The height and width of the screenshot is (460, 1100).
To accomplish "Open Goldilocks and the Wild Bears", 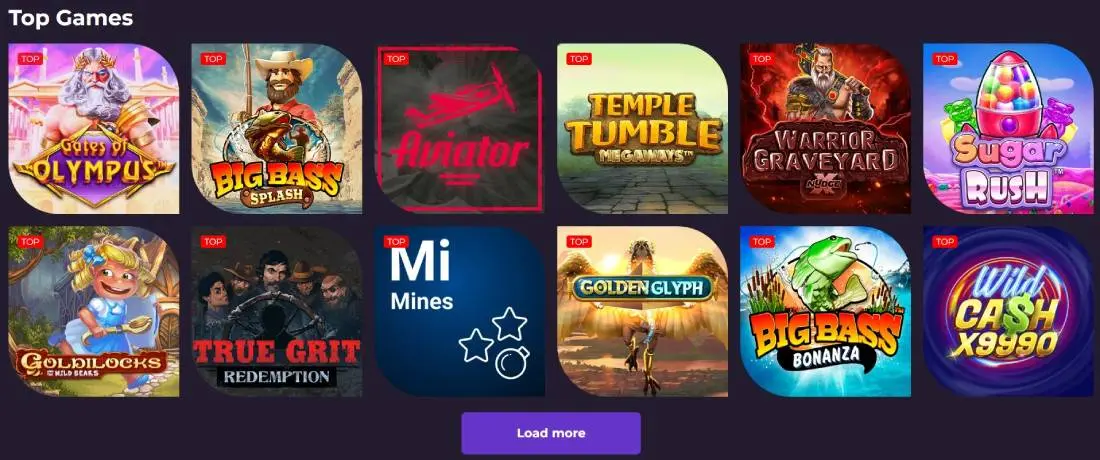I will pyautogui.click(x=93, y=311).
